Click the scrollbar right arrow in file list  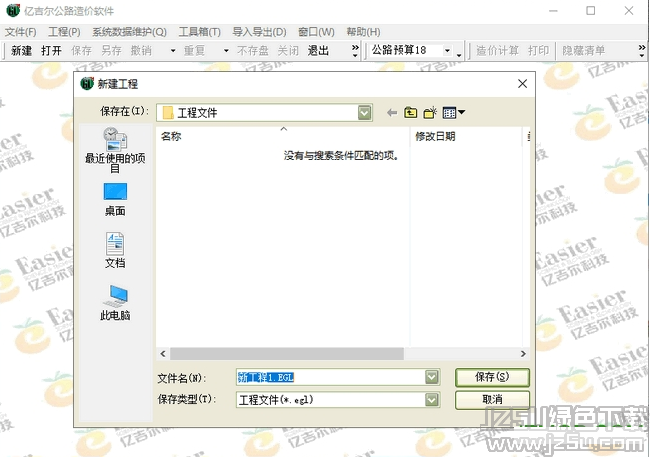[x=523, y=354]
